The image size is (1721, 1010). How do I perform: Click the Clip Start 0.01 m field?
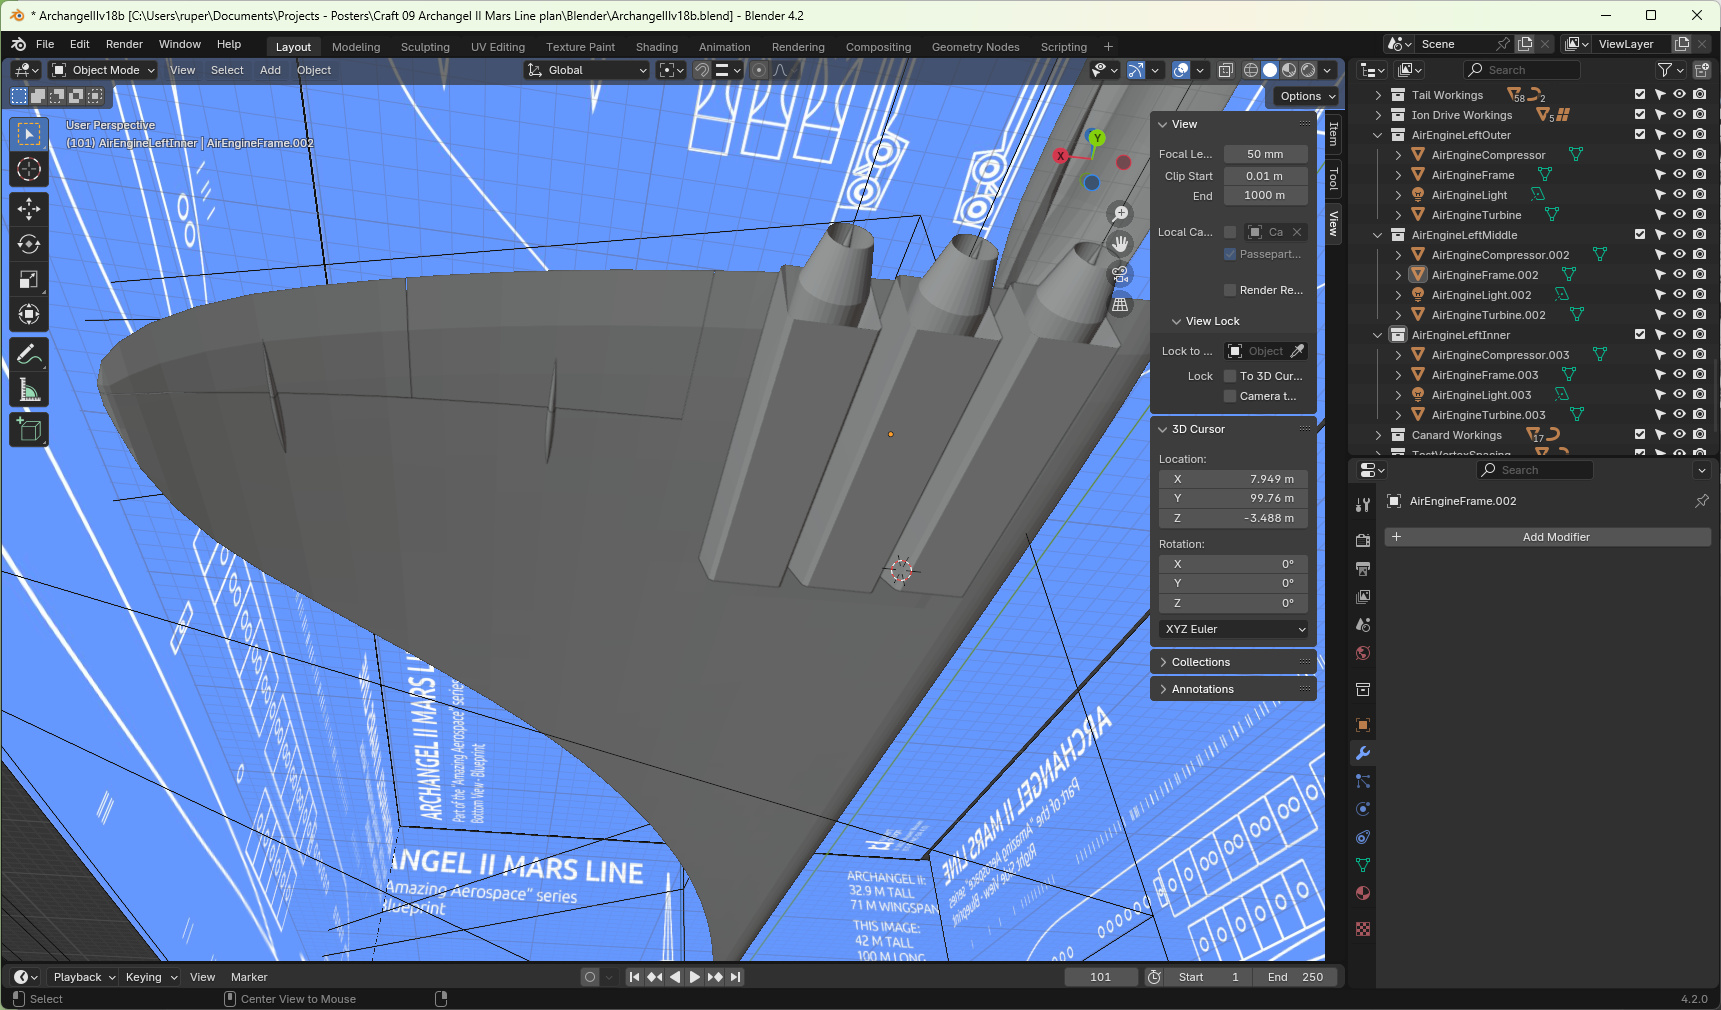1265,176
